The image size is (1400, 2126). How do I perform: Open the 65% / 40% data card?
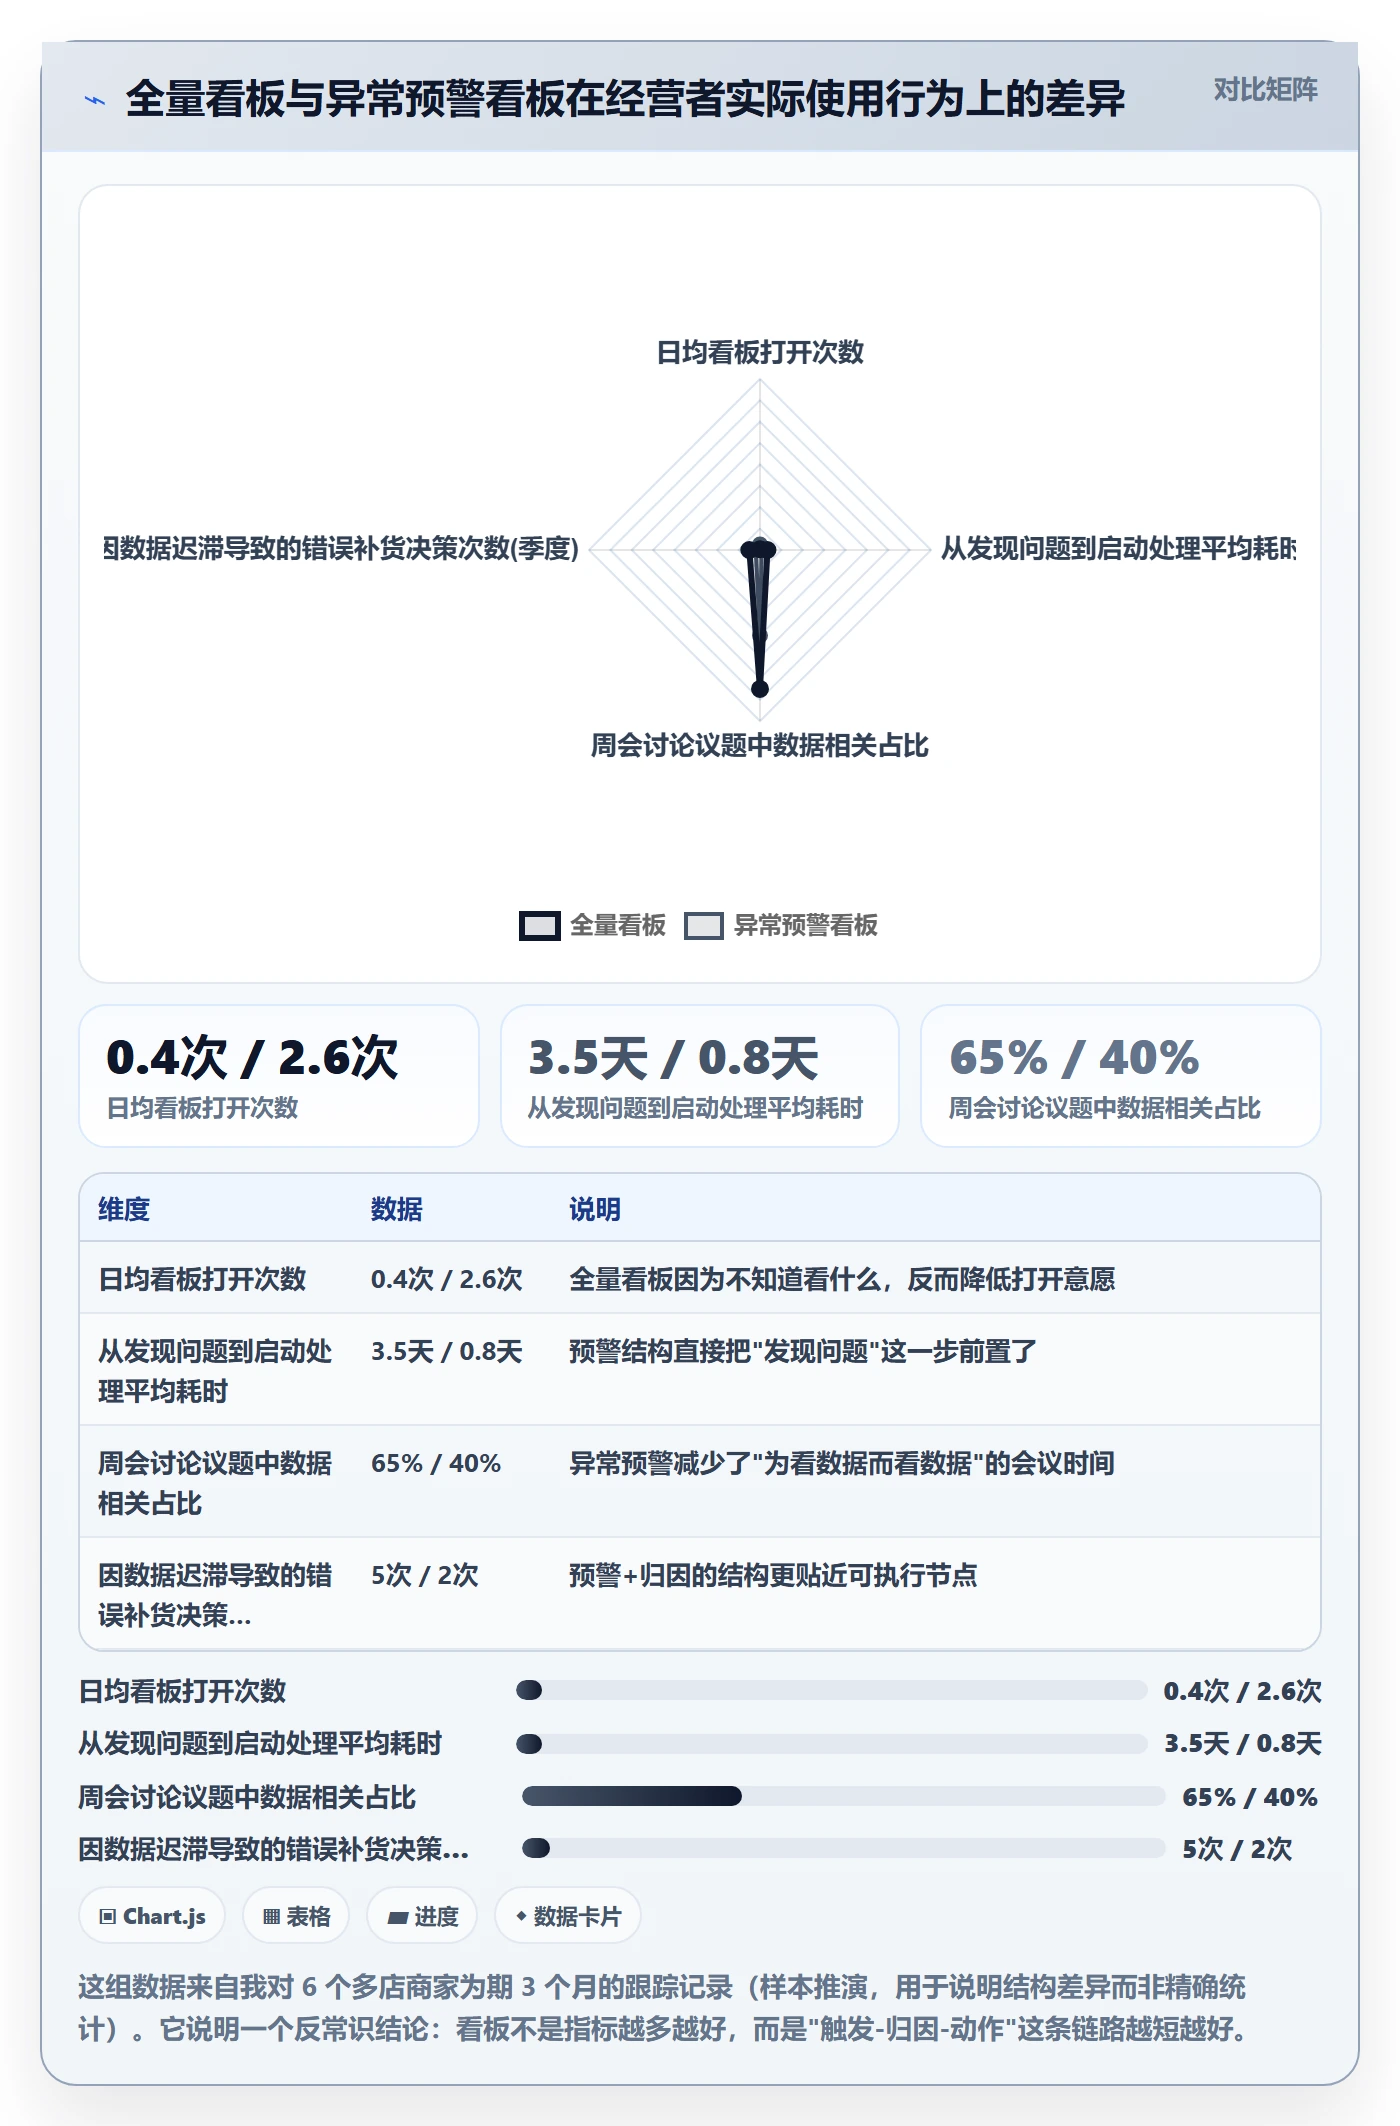[x=1121, y=1076]
